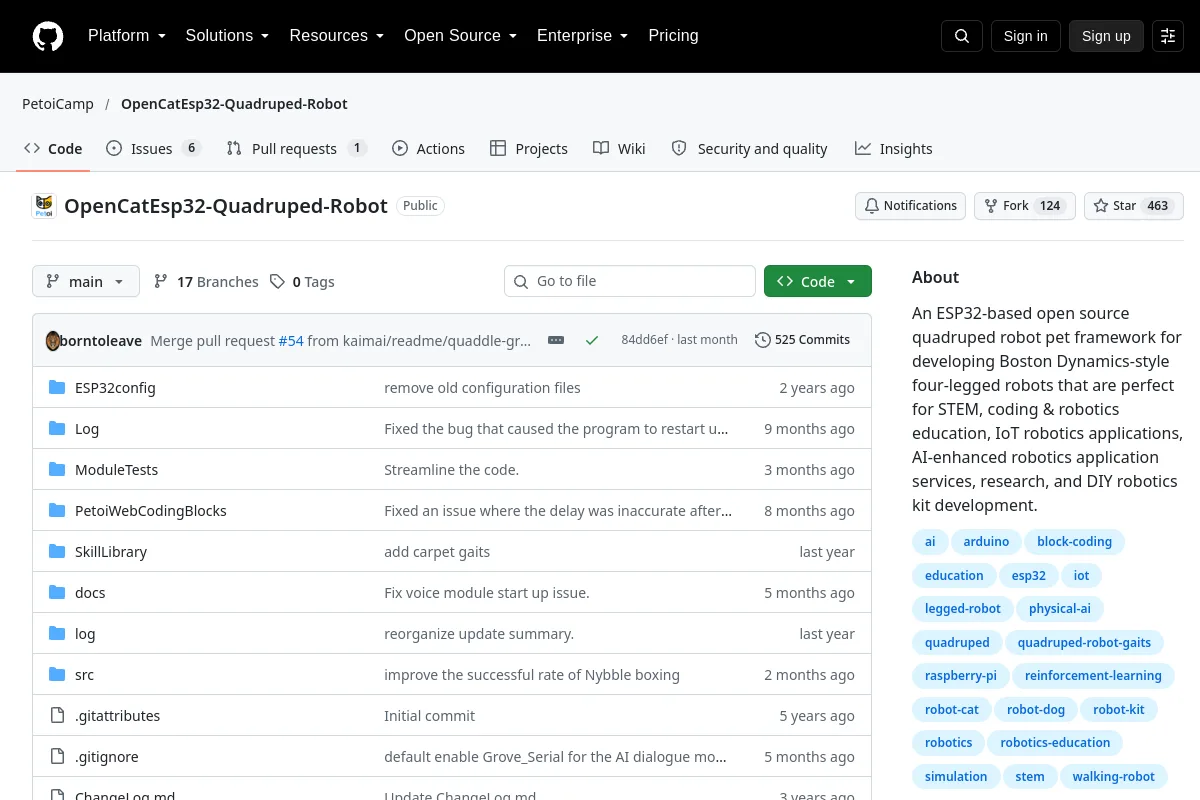Click the raspberry-pi topic tag
The image size is (1200, 800).
click(x=961, y=676)
